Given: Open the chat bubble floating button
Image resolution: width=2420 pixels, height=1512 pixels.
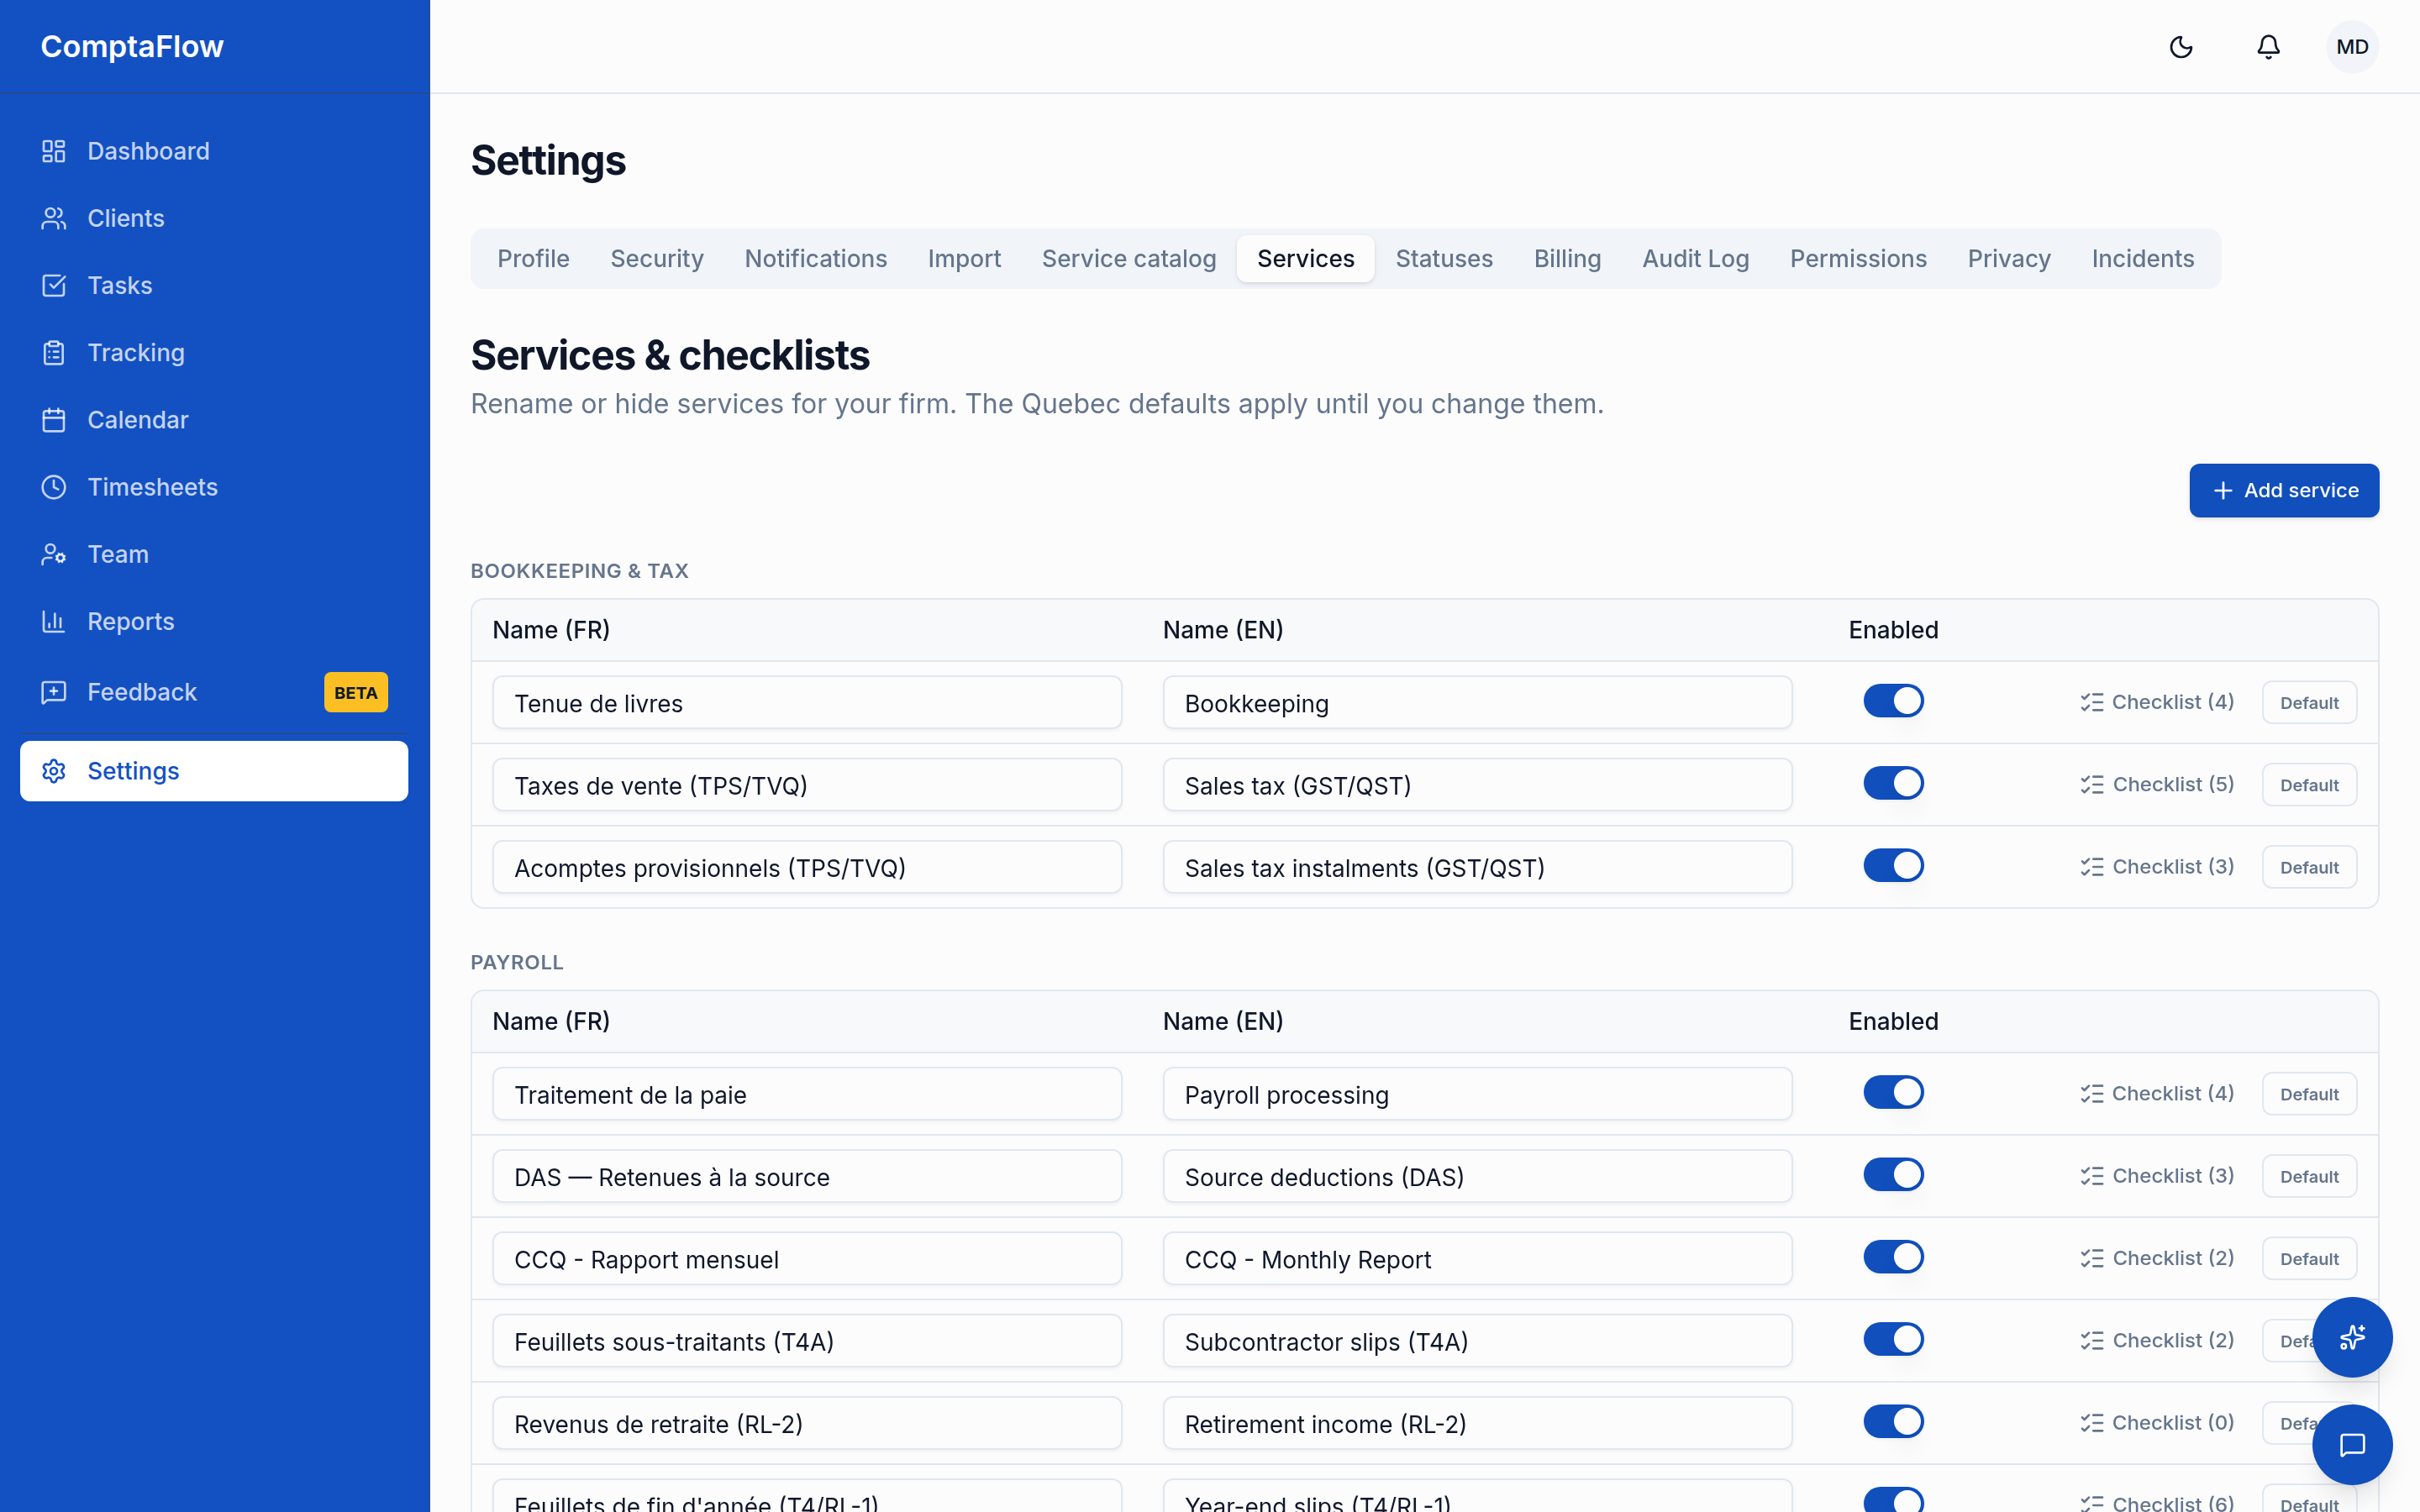Looking at the screenshot, I should (x=2352, y=1445).
